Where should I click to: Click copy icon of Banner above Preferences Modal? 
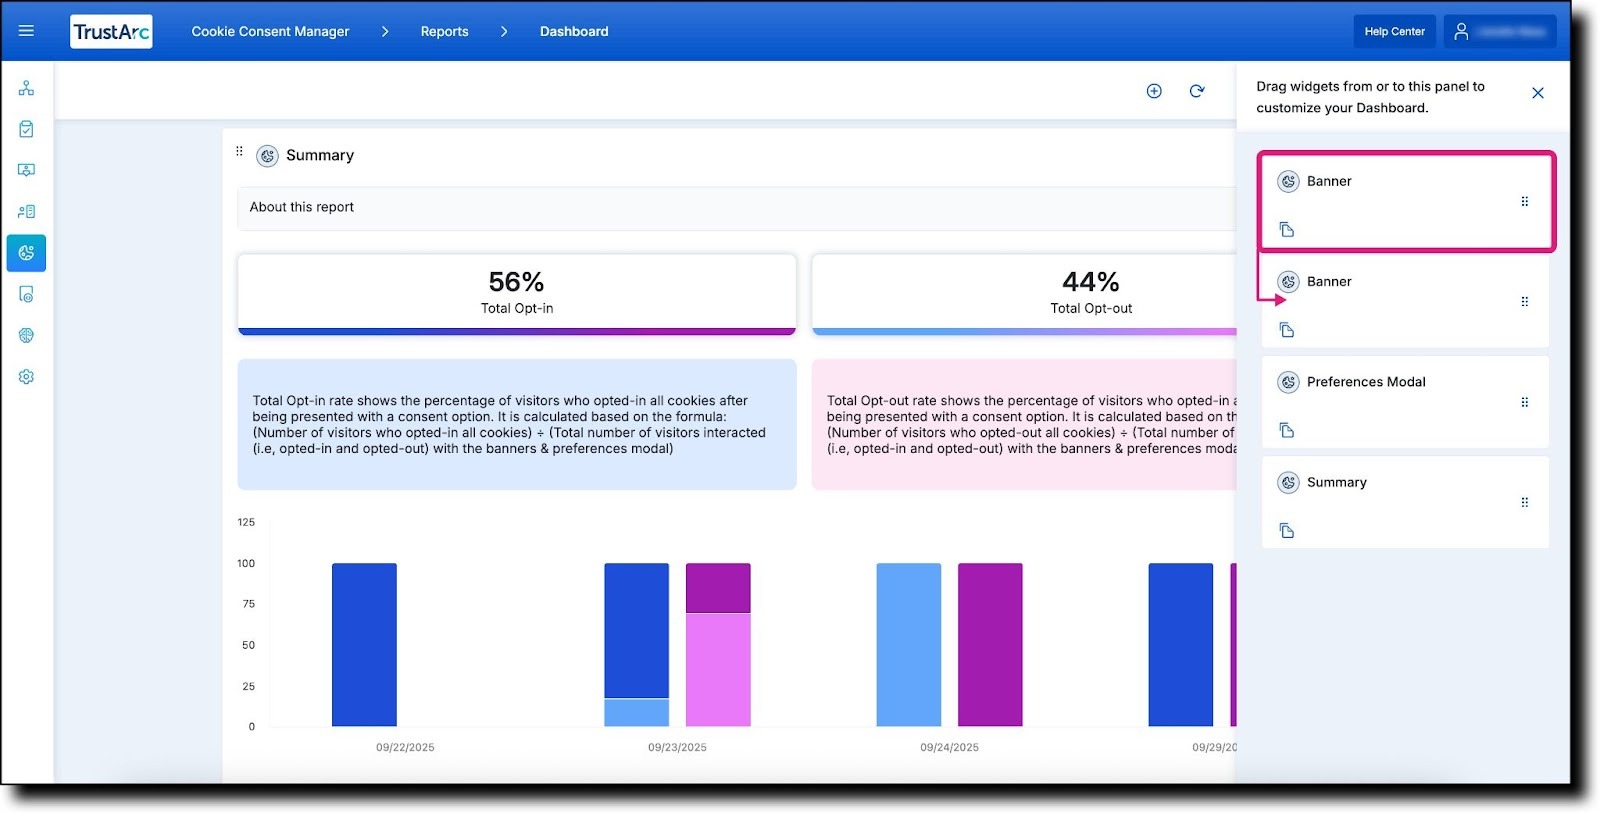(1287, 330)
